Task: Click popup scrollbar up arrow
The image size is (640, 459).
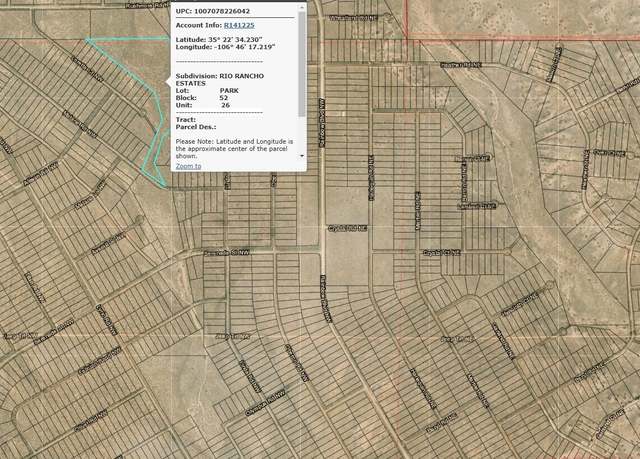Action: coord(302,7)
